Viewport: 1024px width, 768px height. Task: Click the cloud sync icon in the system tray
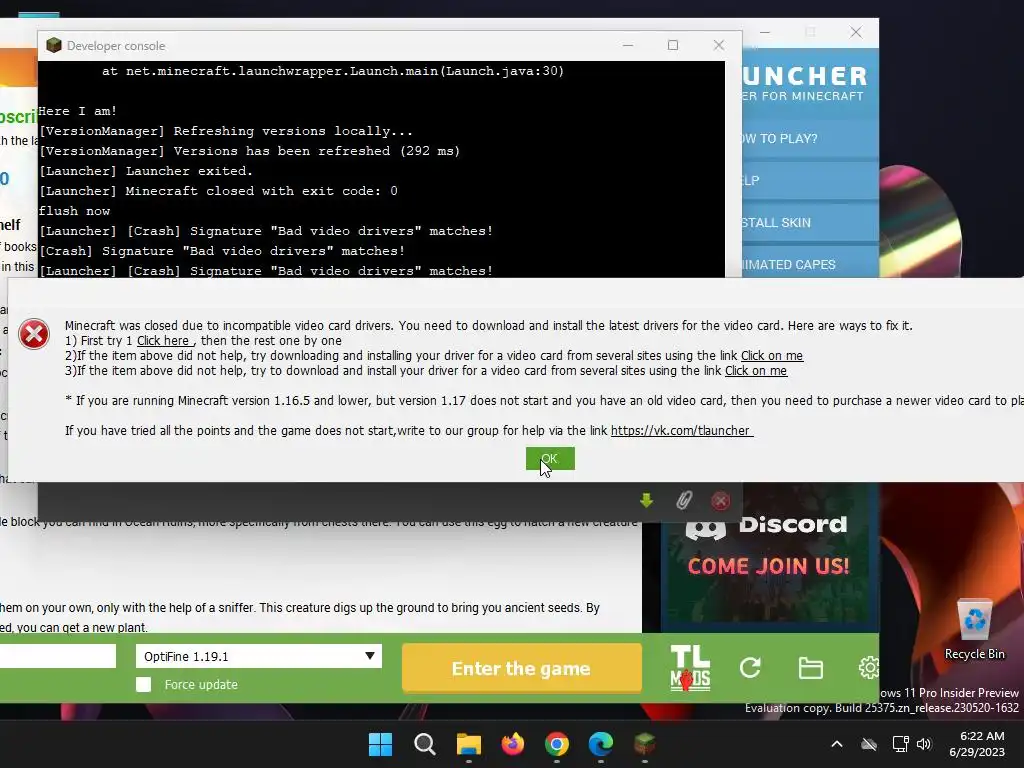tap(869, 744)
